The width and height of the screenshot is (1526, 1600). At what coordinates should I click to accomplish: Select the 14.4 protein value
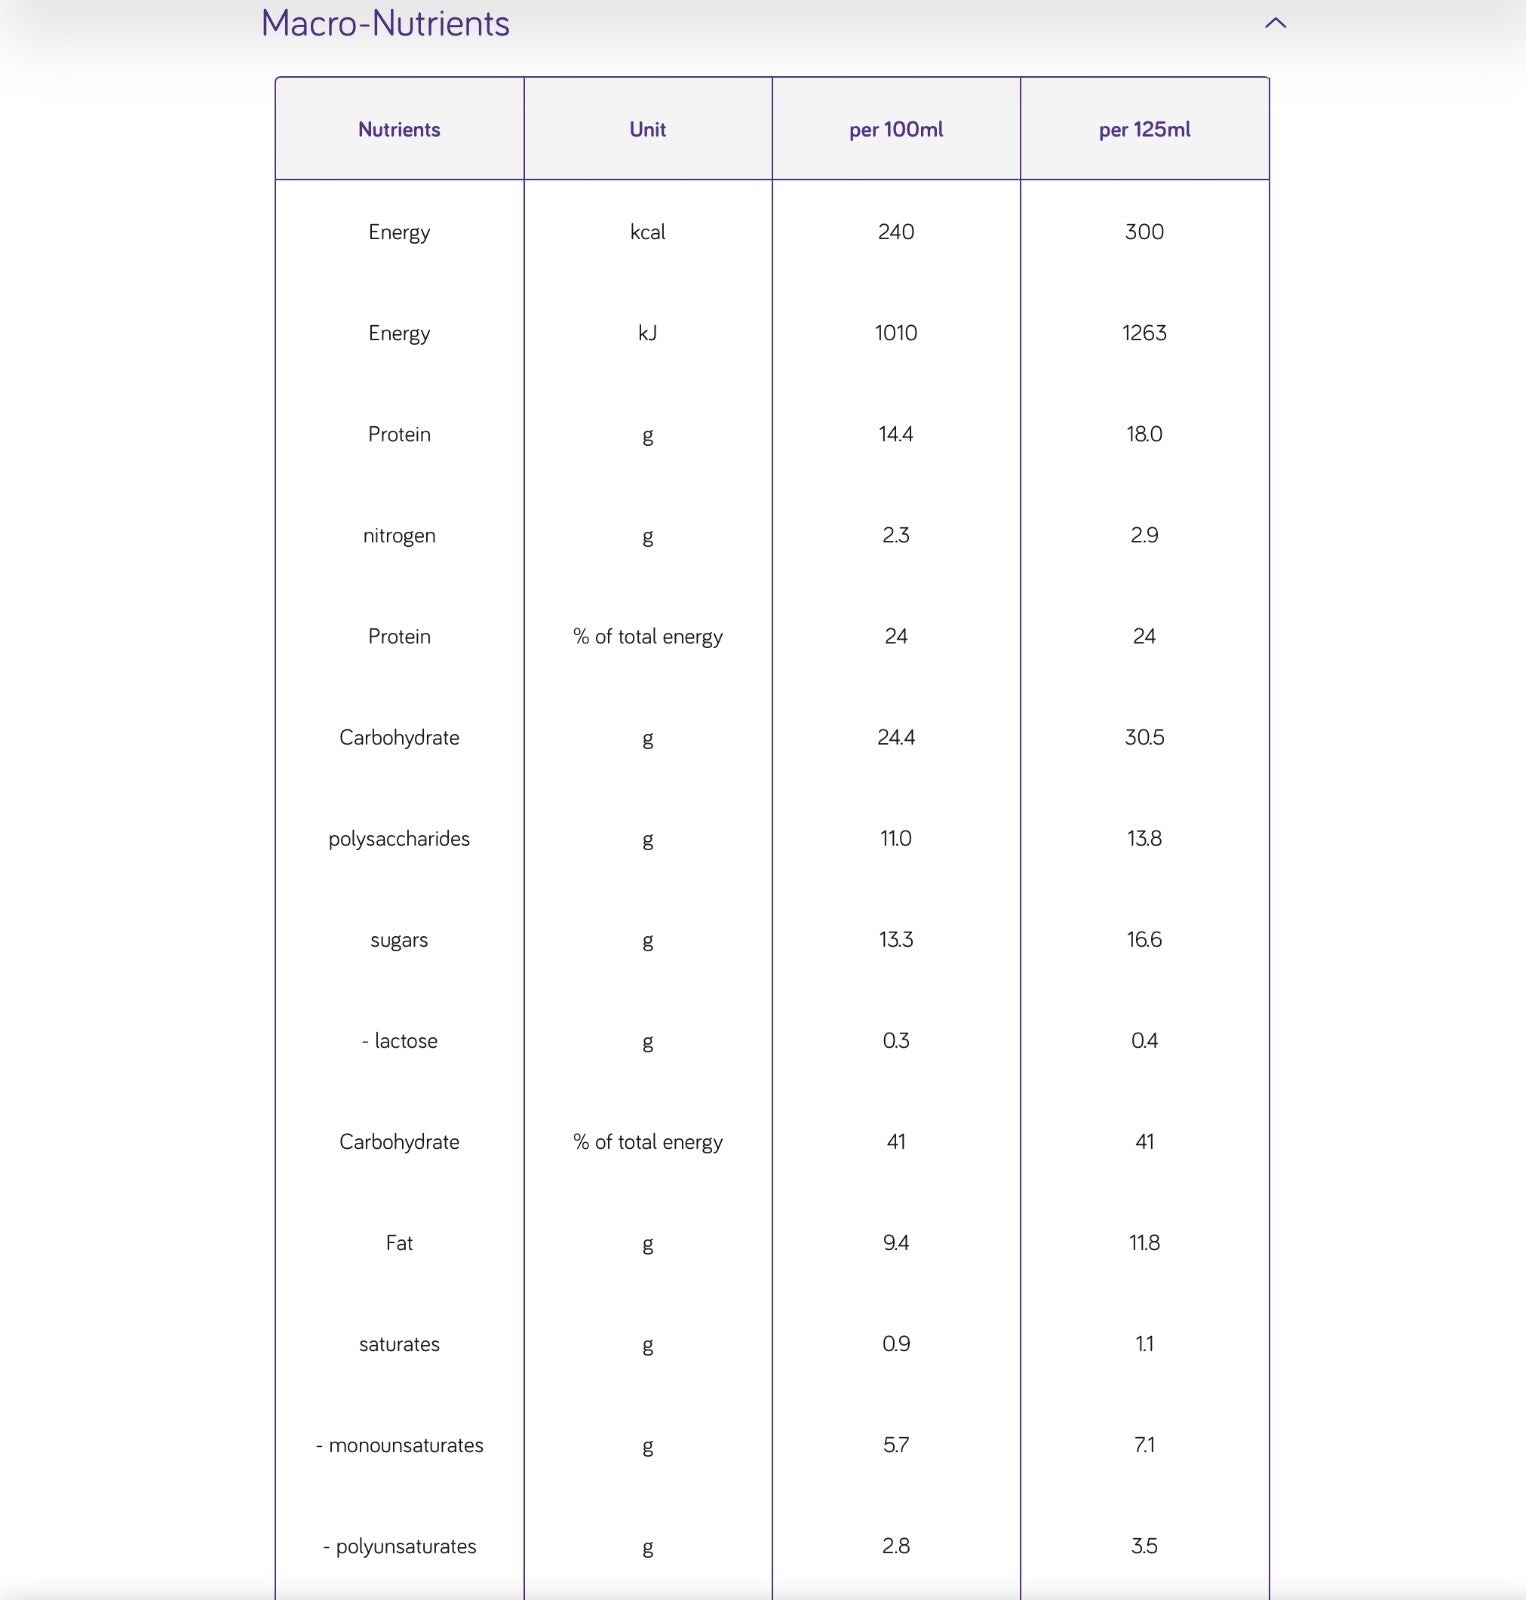(x=896, y=434)
